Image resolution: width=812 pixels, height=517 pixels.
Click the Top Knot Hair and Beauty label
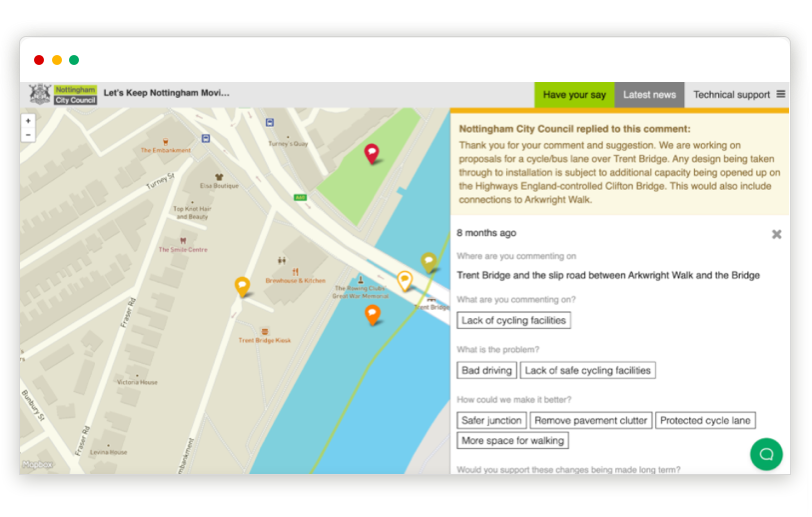click(x=192, y=212)
